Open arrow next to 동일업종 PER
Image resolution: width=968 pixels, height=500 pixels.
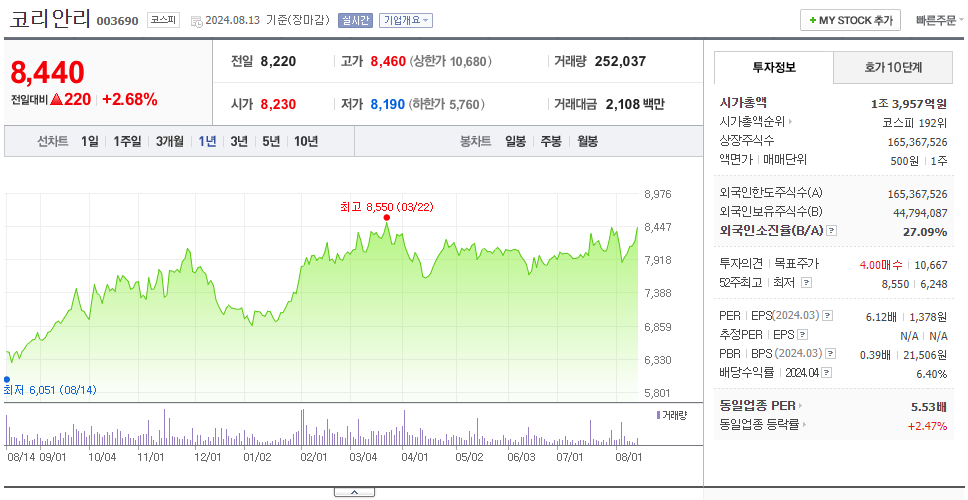[801, 406]
